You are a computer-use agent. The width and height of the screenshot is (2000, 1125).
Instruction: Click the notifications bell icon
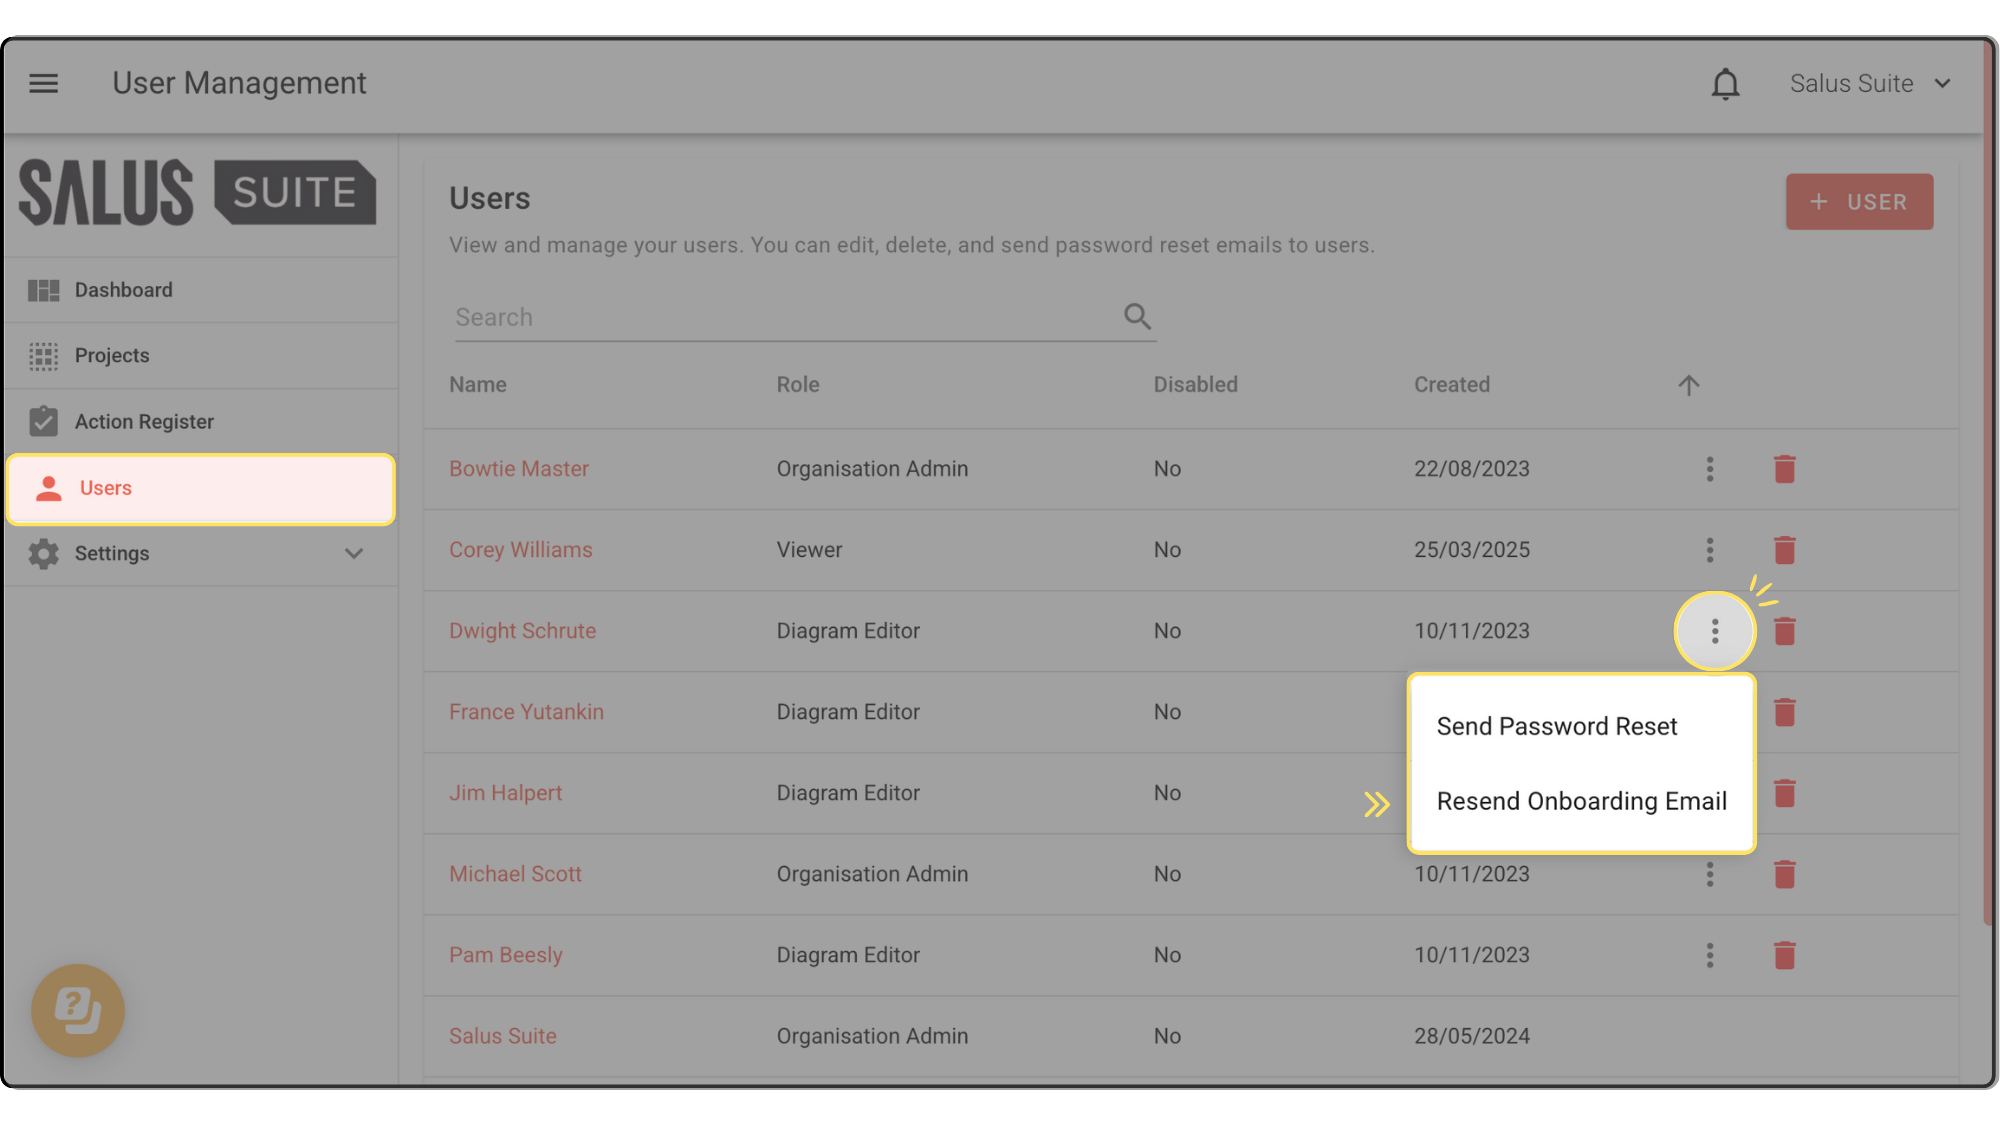click(x=1725, y=84)
